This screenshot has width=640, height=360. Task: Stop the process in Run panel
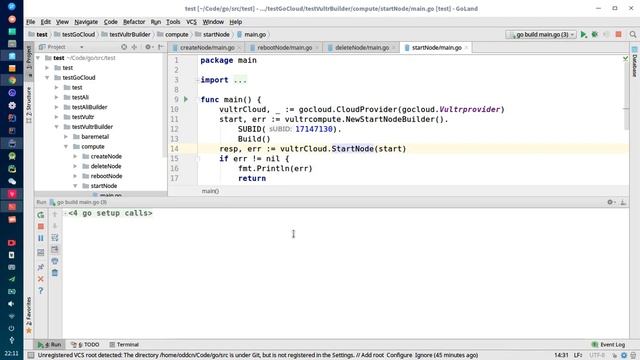coord(41,227)
